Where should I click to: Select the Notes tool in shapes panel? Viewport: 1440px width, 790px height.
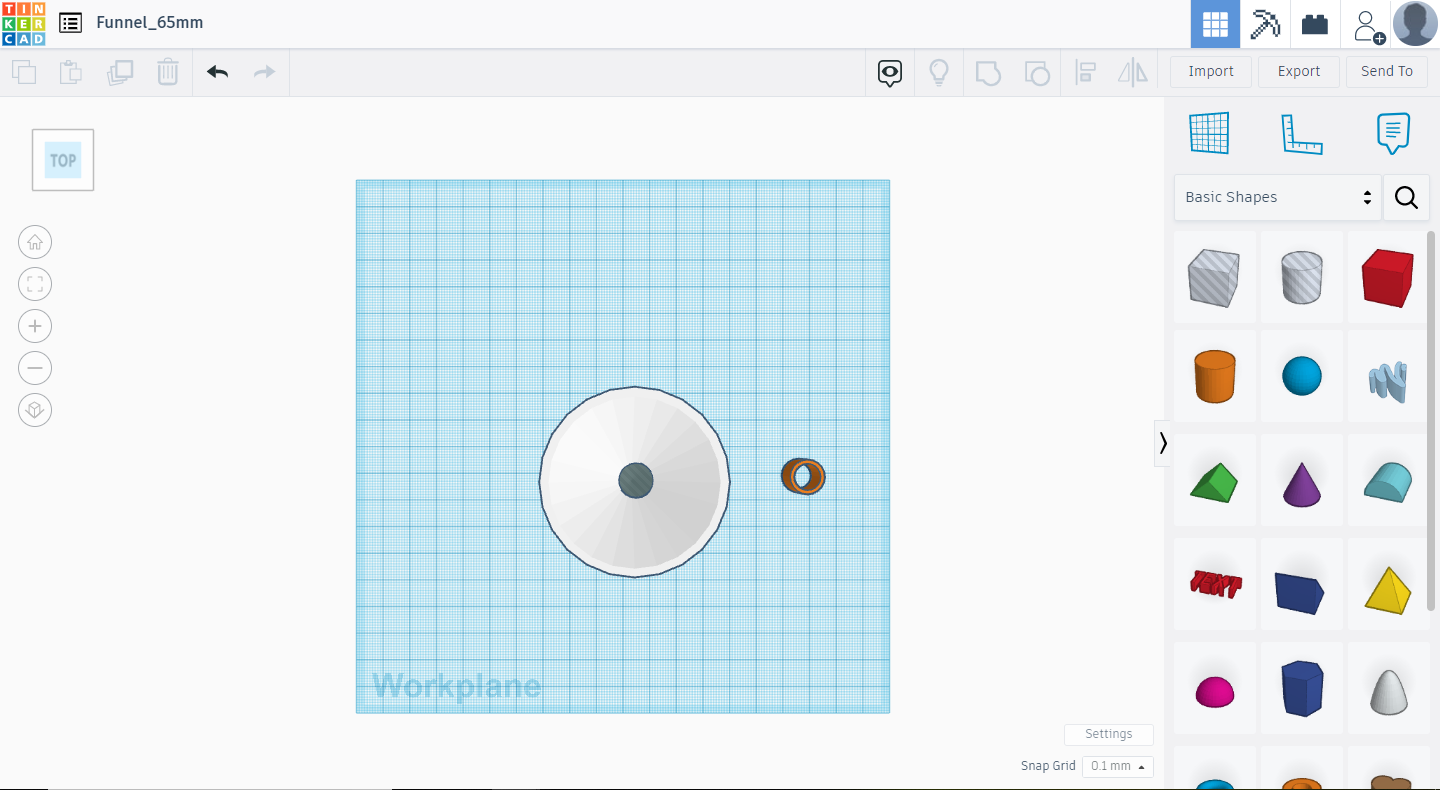click(x=1393, y=133)
